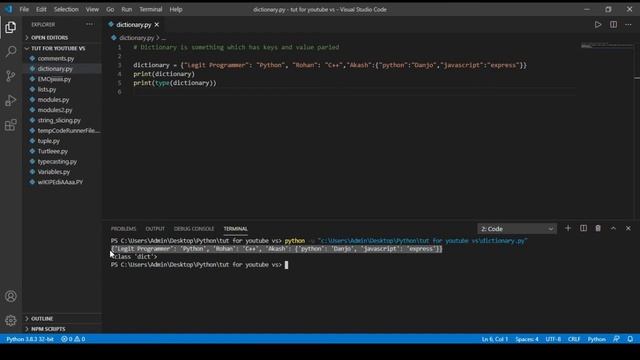Screen dimensions: 640x360
Task: Expand the Outline section
Action: coord(42,319)
